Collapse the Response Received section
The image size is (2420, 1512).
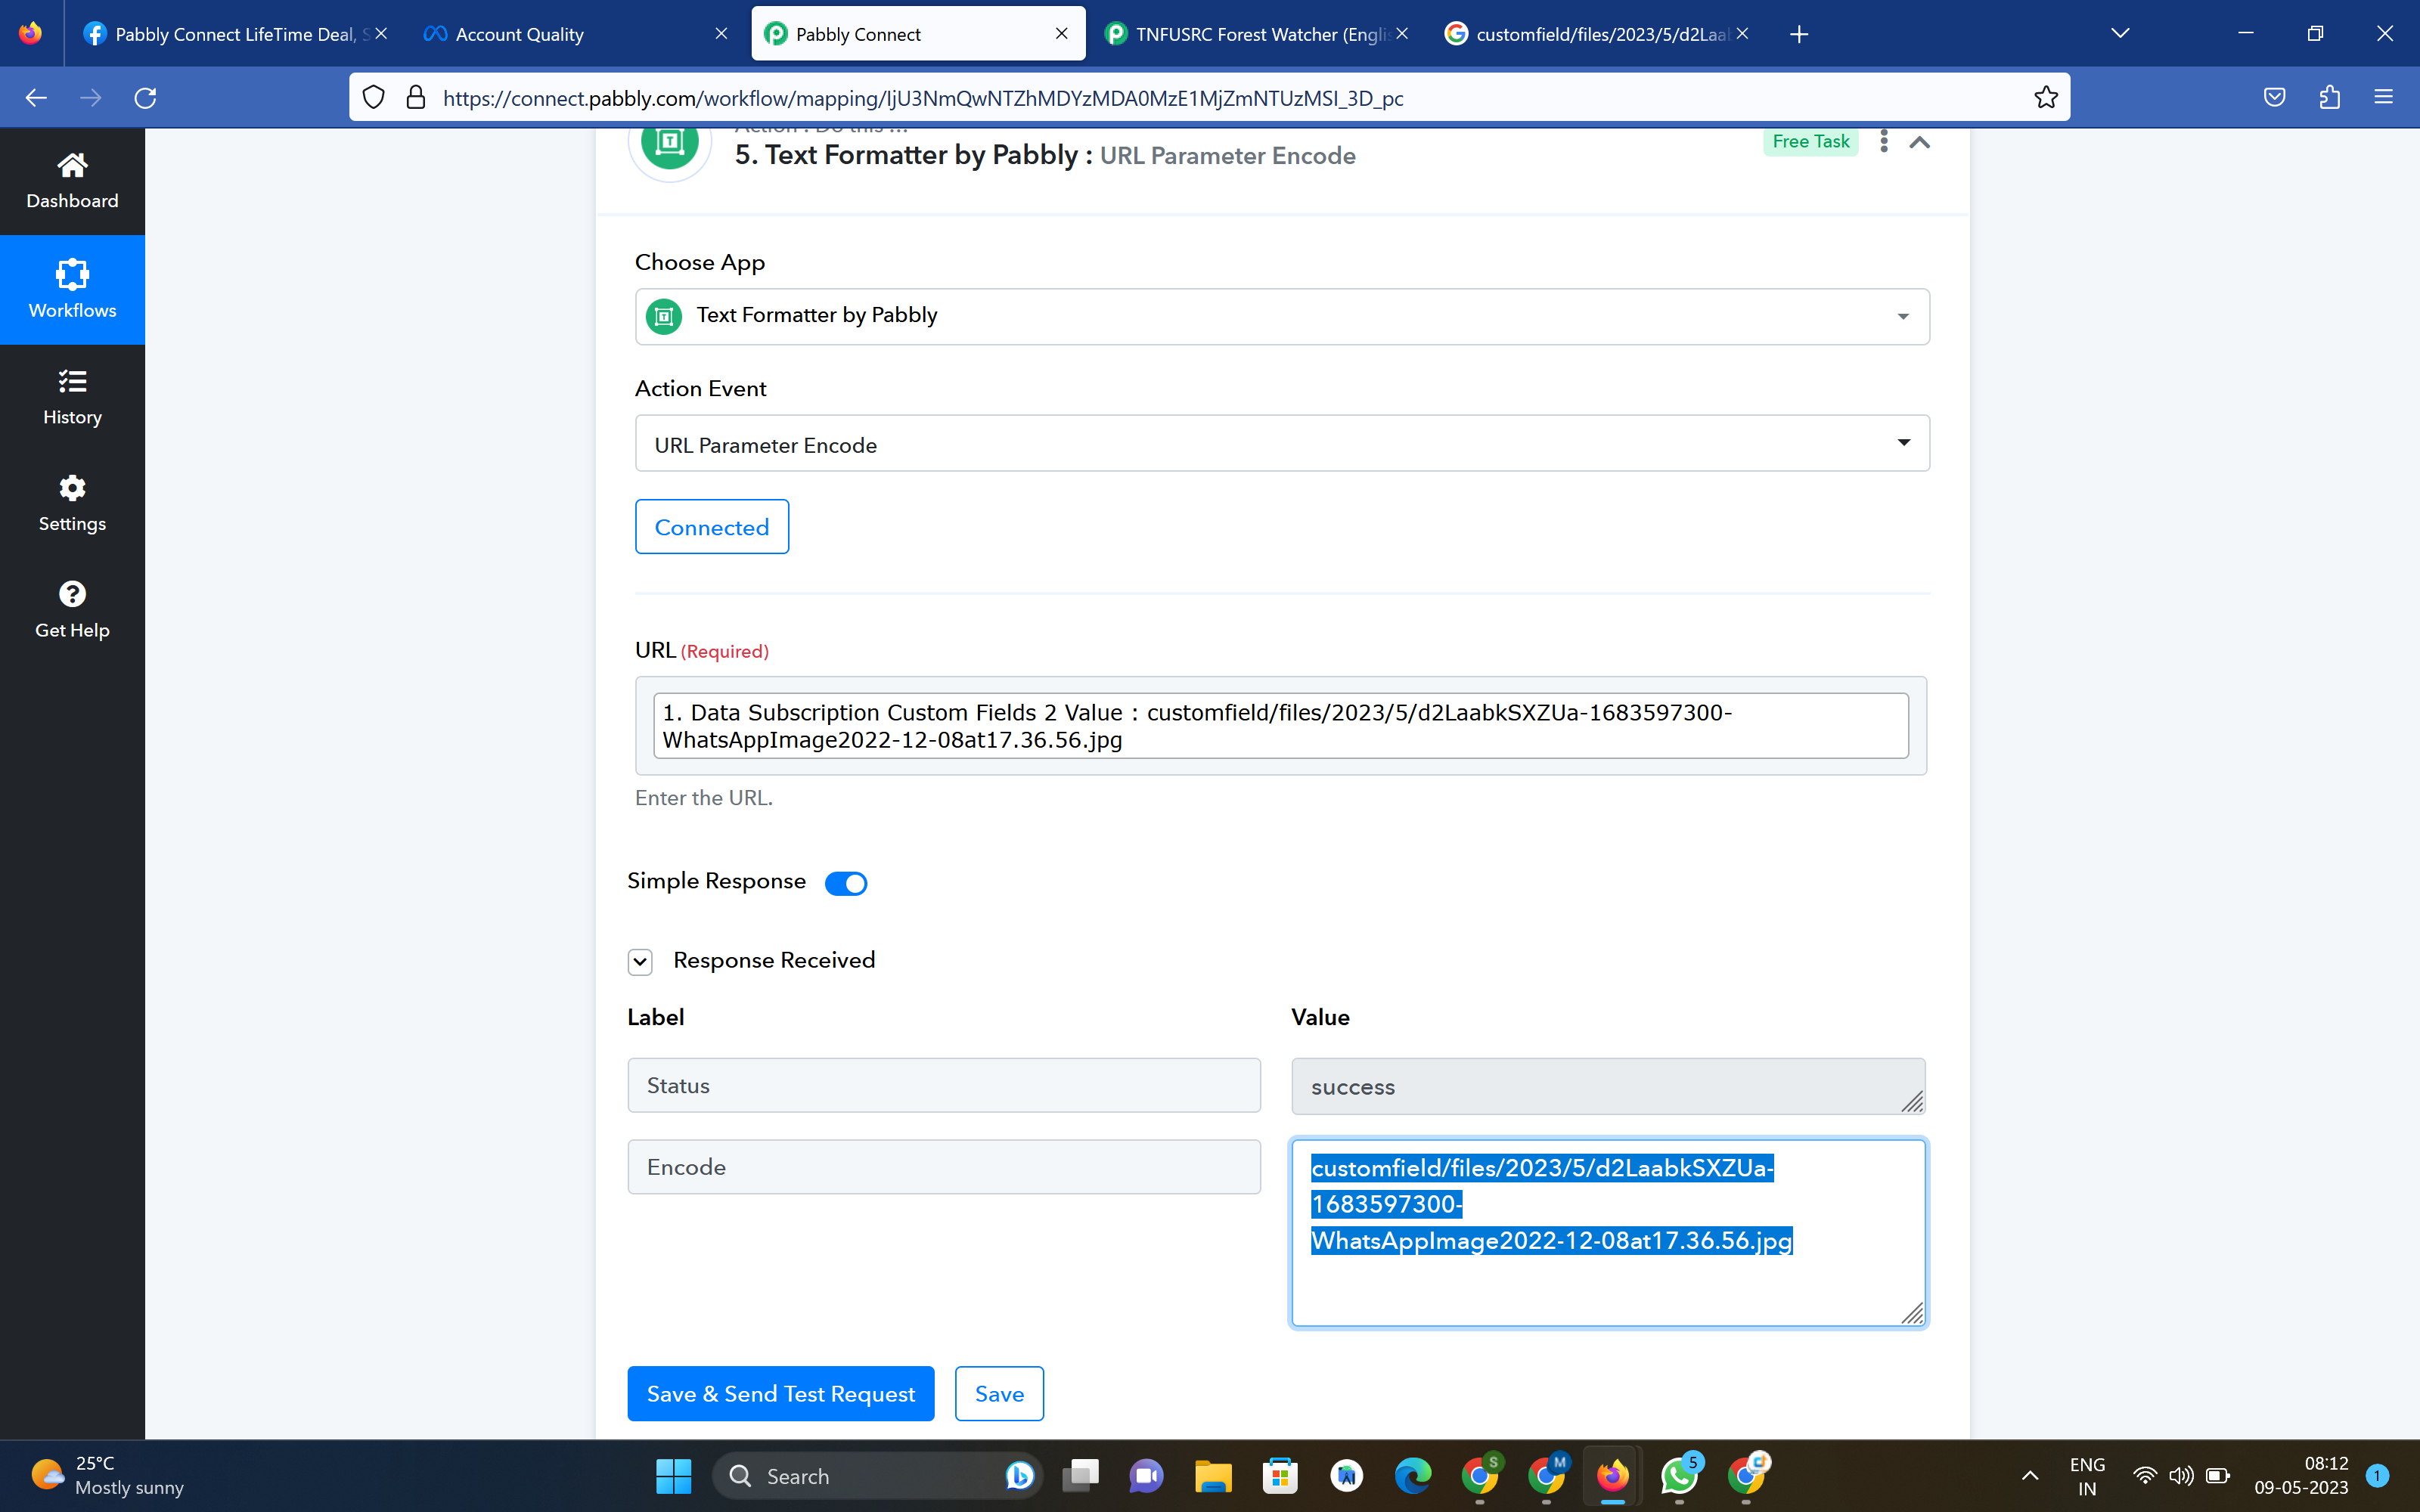click(x=640, y=962)
